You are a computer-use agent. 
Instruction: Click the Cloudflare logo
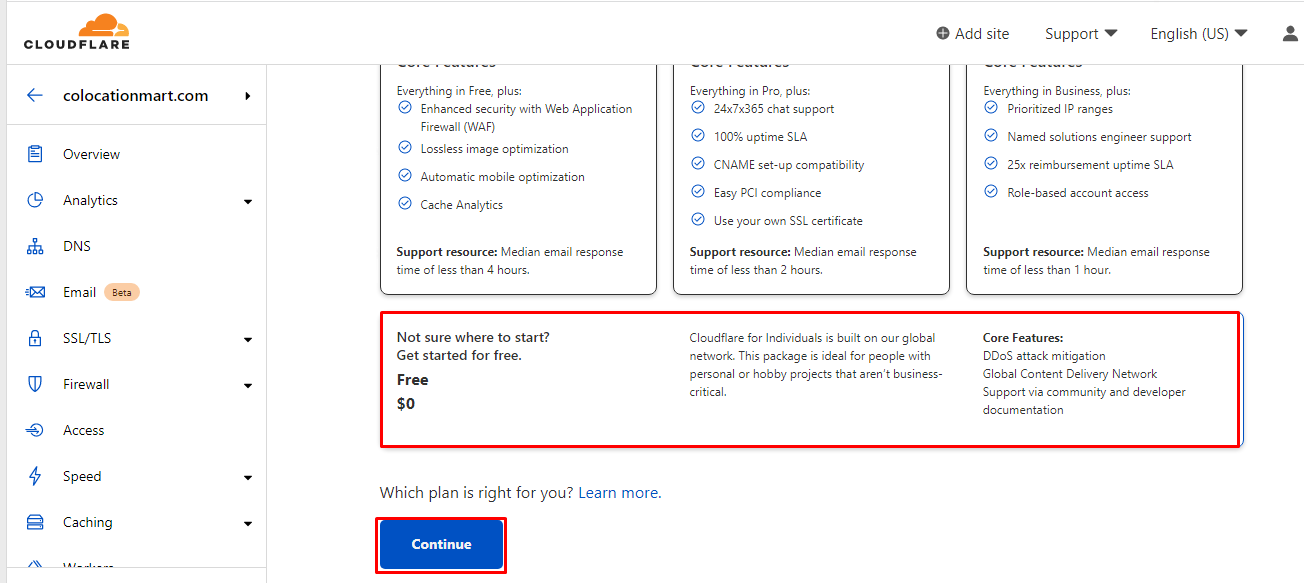point(77,32)
